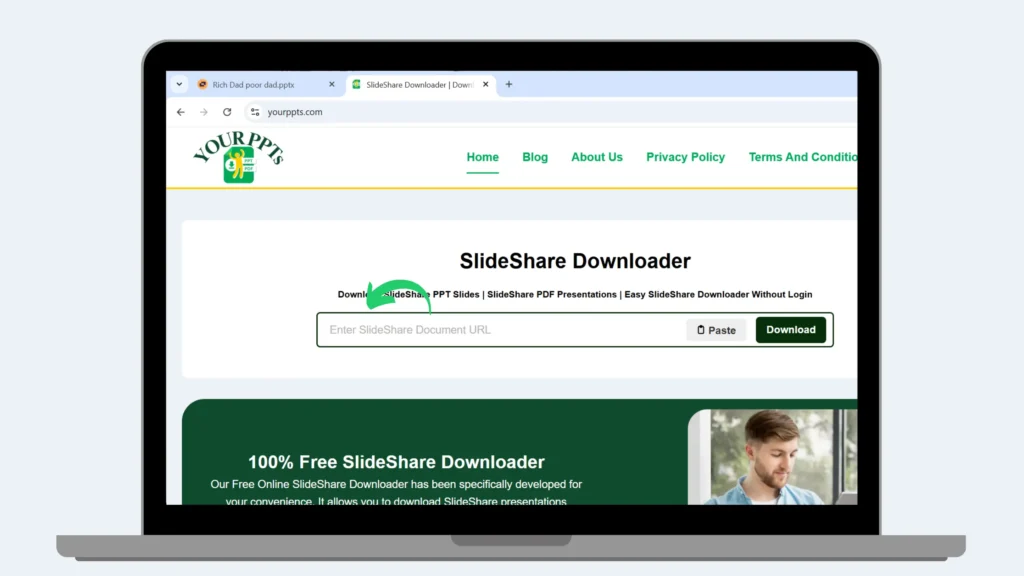Screen dimensions: 1024x576
Task: Click the dark green Download button
Action: click(x=790, y=330)
